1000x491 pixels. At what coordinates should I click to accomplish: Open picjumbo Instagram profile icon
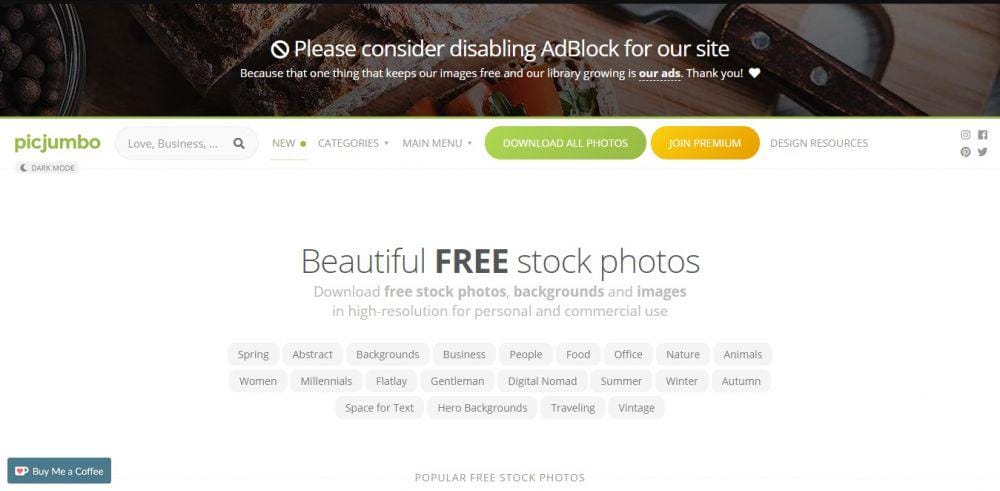point(966,135)
